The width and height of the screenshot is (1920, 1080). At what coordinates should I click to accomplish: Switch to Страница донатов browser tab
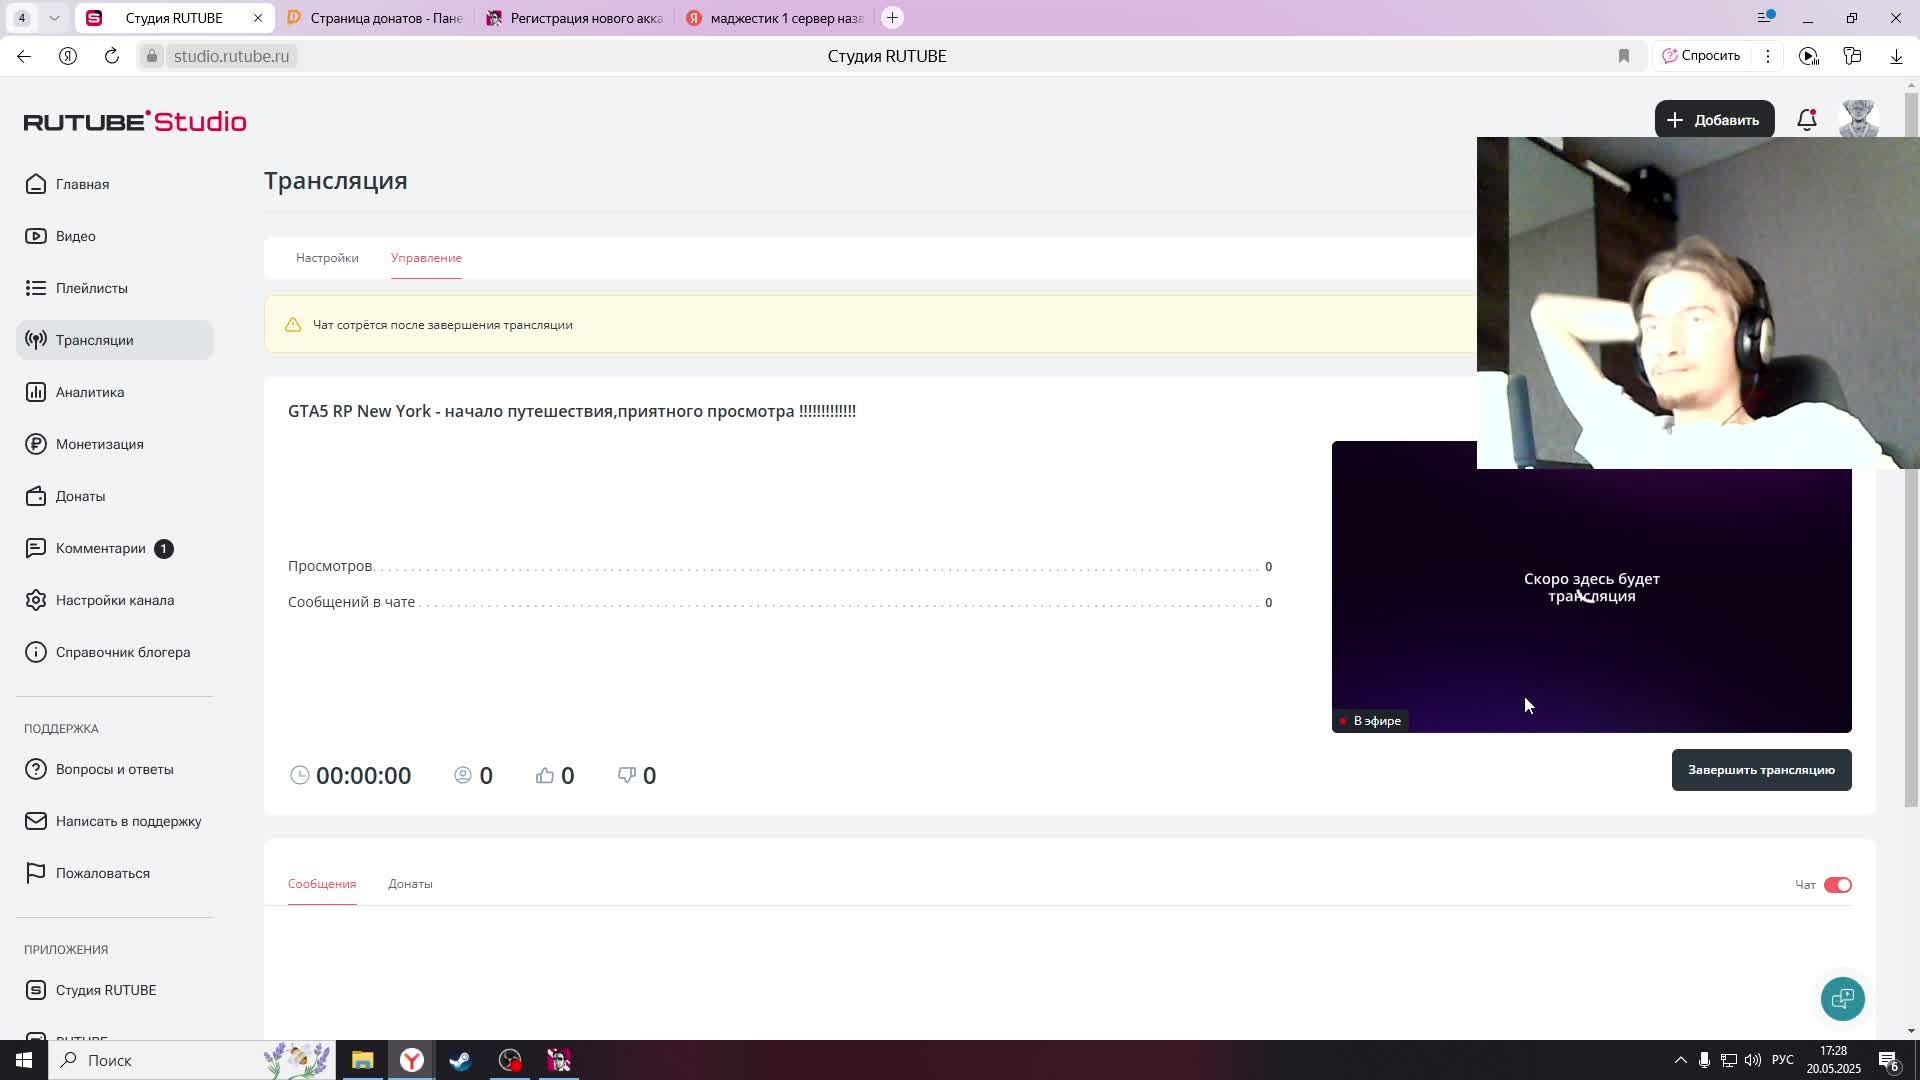375,18
